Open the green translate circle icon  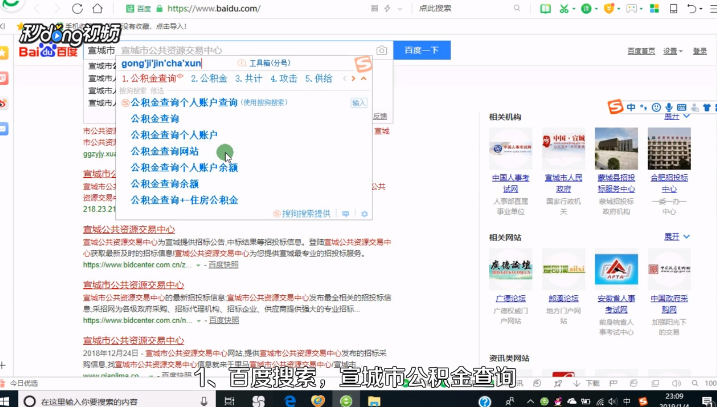point(586,8)
